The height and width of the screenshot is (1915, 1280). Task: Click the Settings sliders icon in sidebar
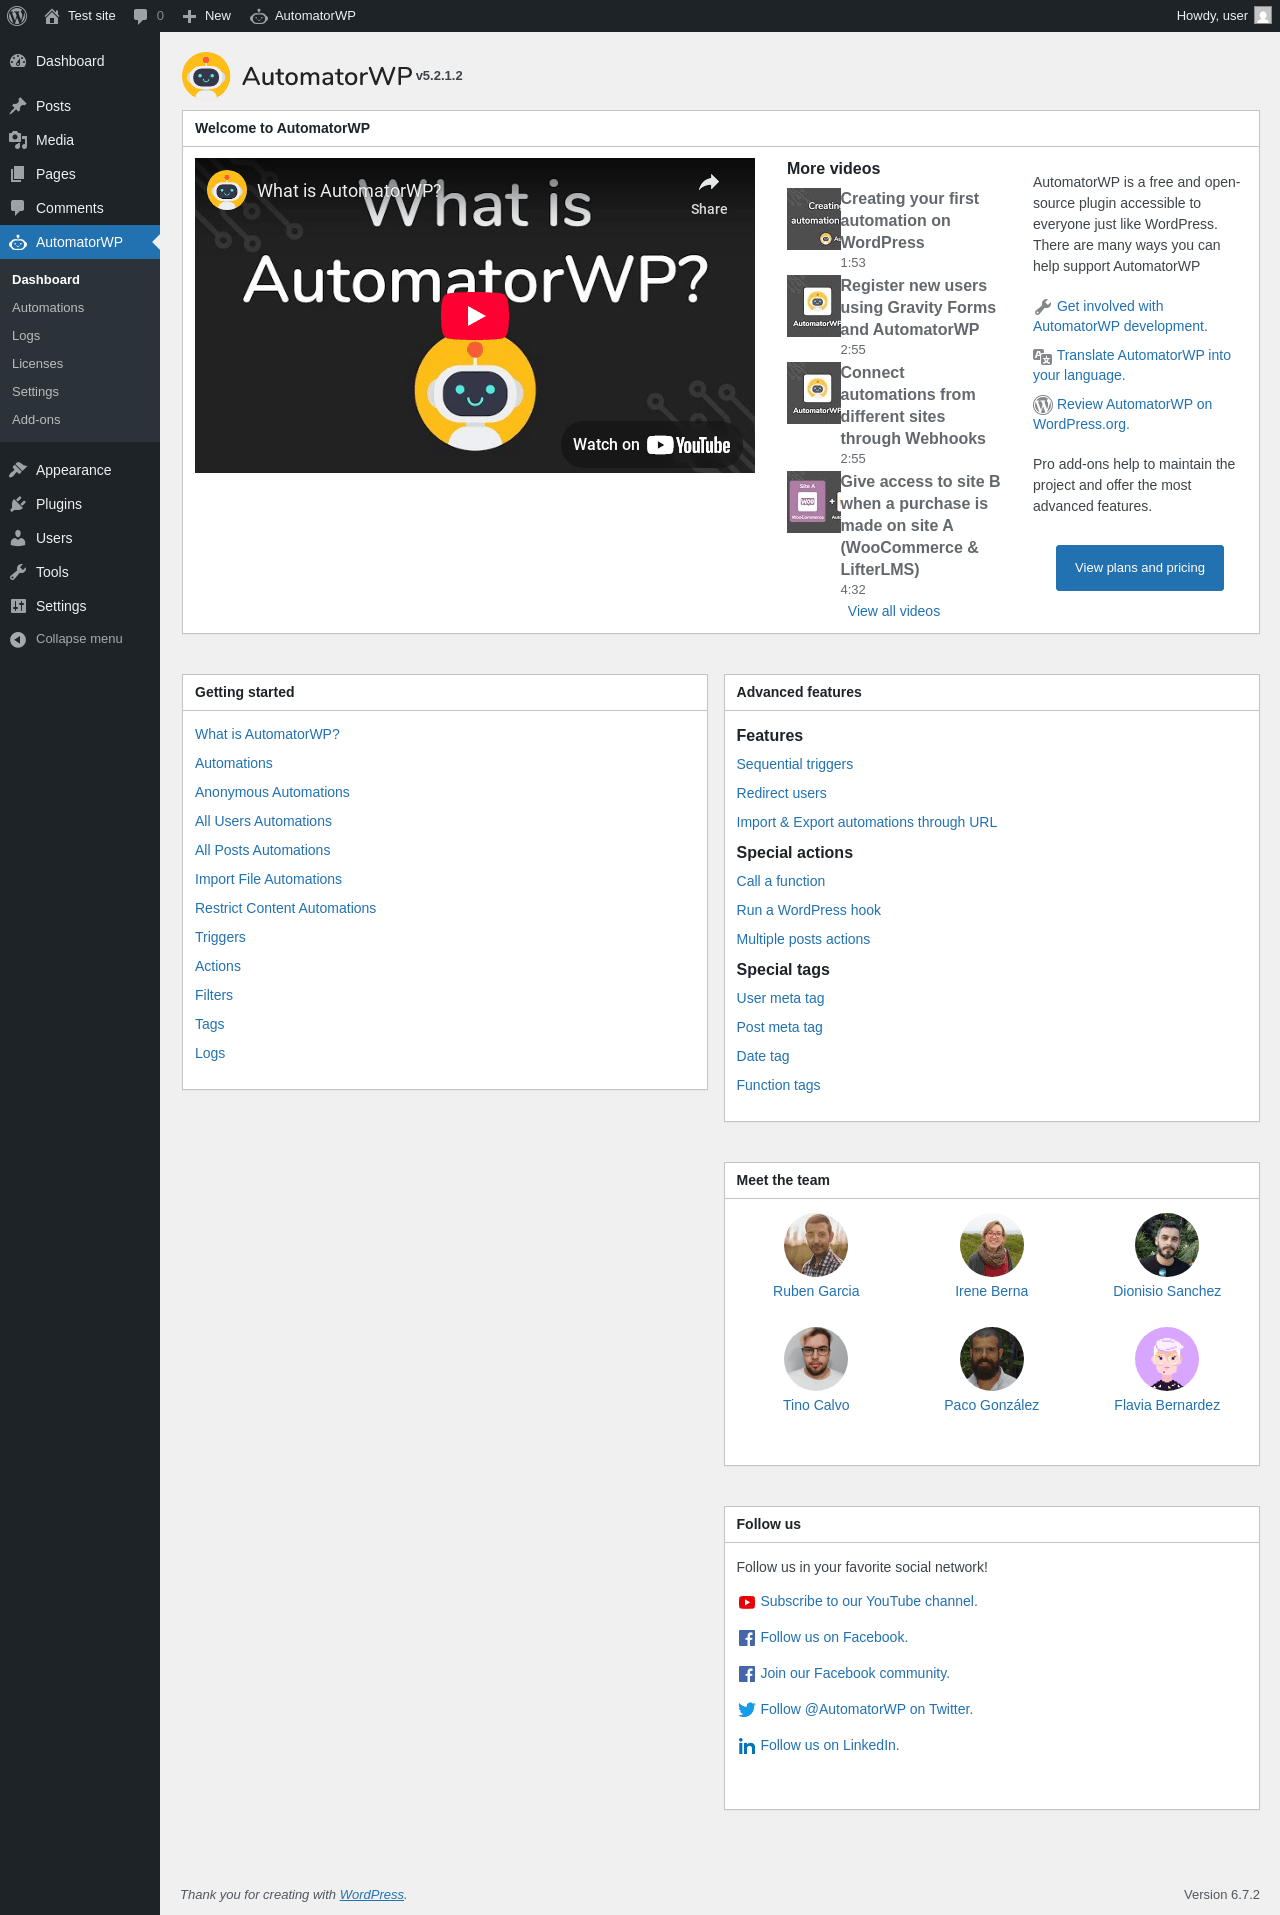pos(18,606)
